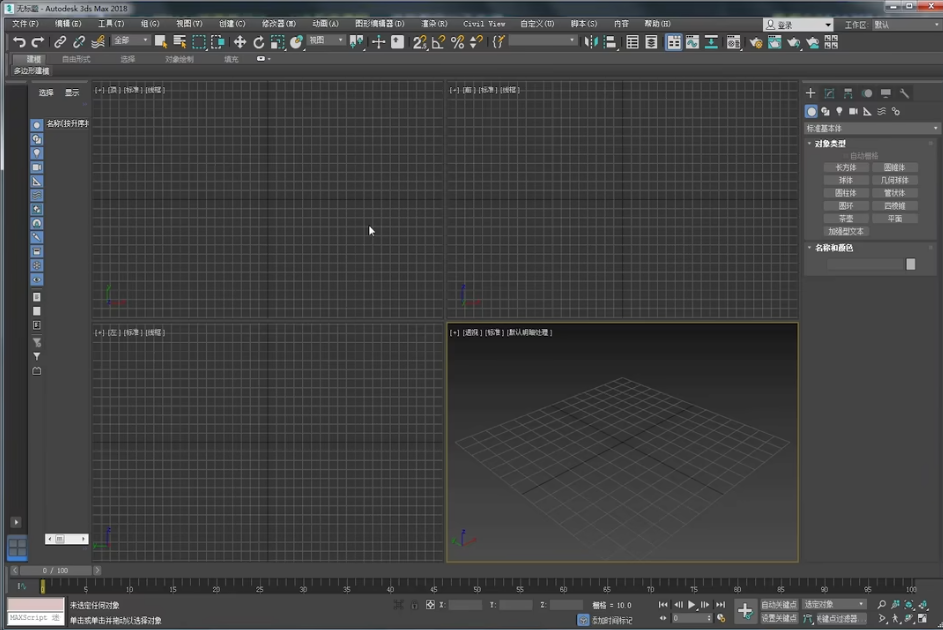Open the Utilities wrench panel
Screen dimensions: 943x630
pyautogui.click(x=904, y=93)
